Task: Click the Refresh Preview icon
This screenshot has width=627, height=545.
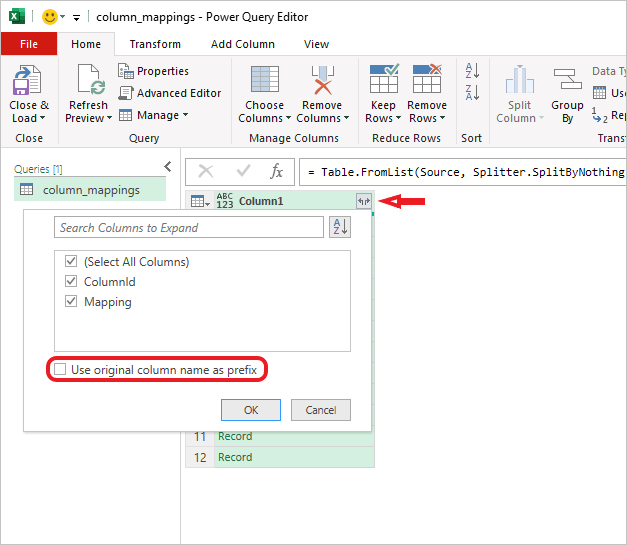Action: tap(91, 79)
